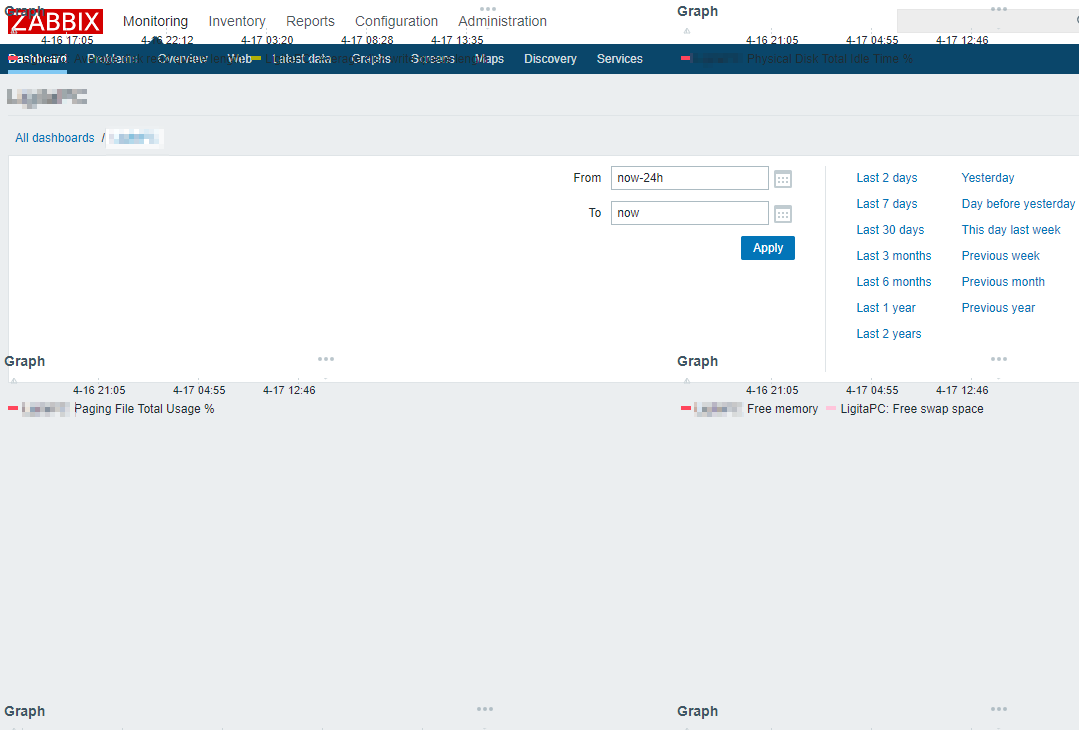Open the Graphs section
Viewport: 1079px width, 730px height.
pyautogui.click(x=371, y=59)
